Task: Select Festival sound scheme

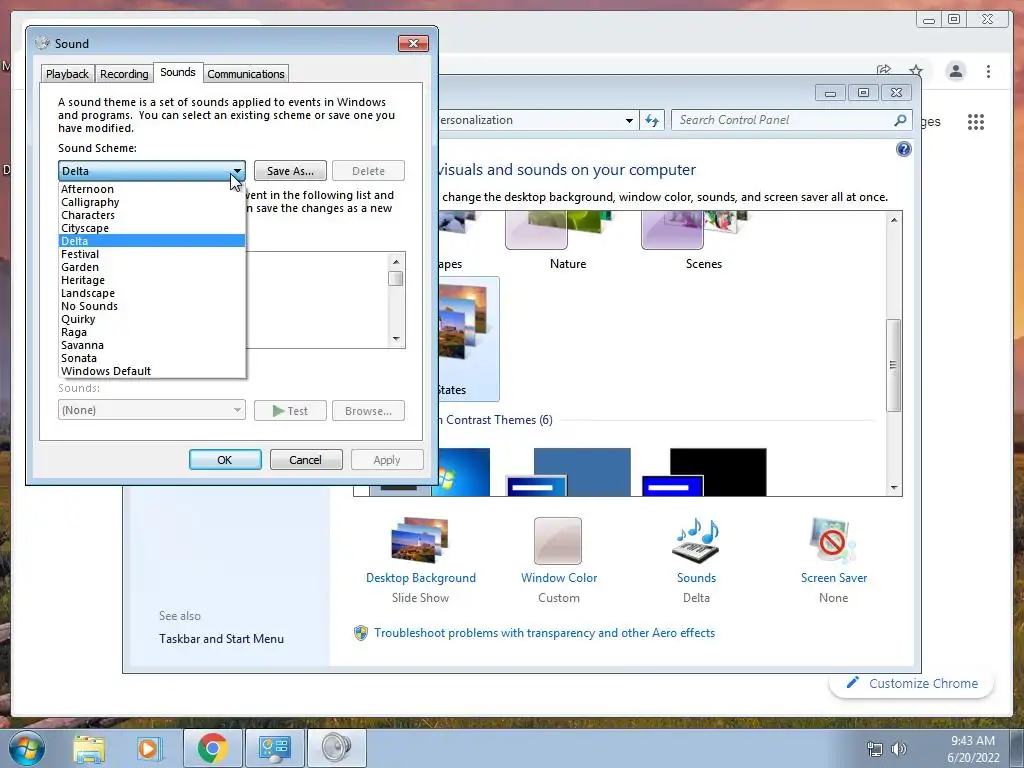Action: click(x=152, y=254)
